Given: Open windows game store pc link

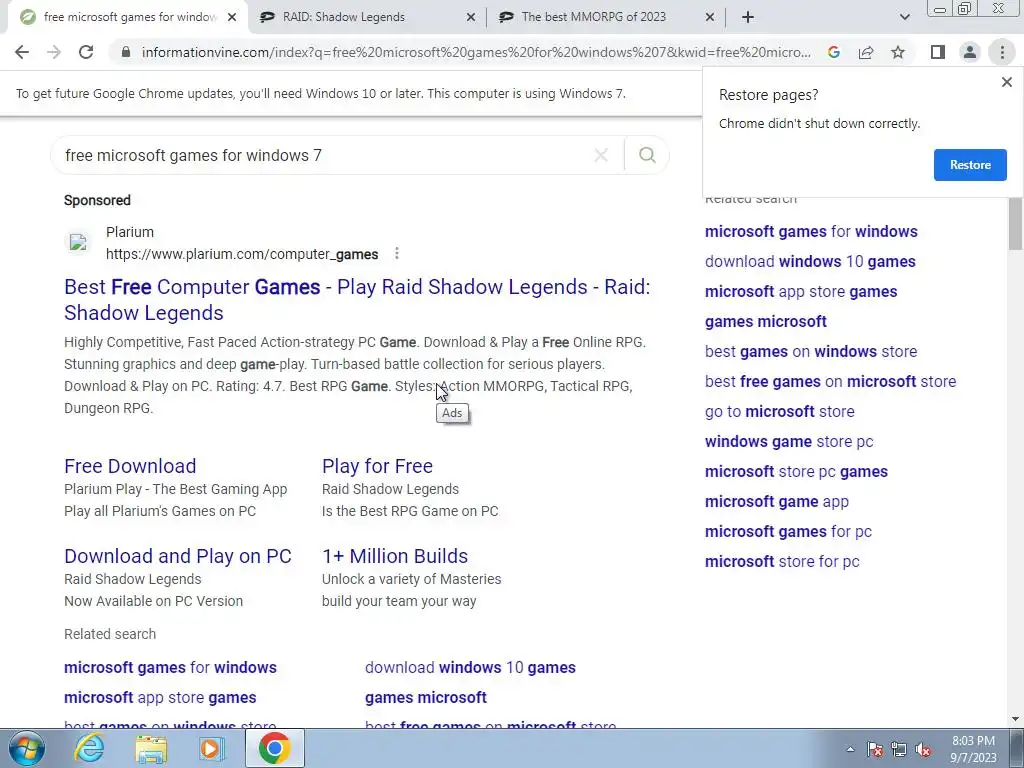Looking at the screenshot, I should 789,441.
